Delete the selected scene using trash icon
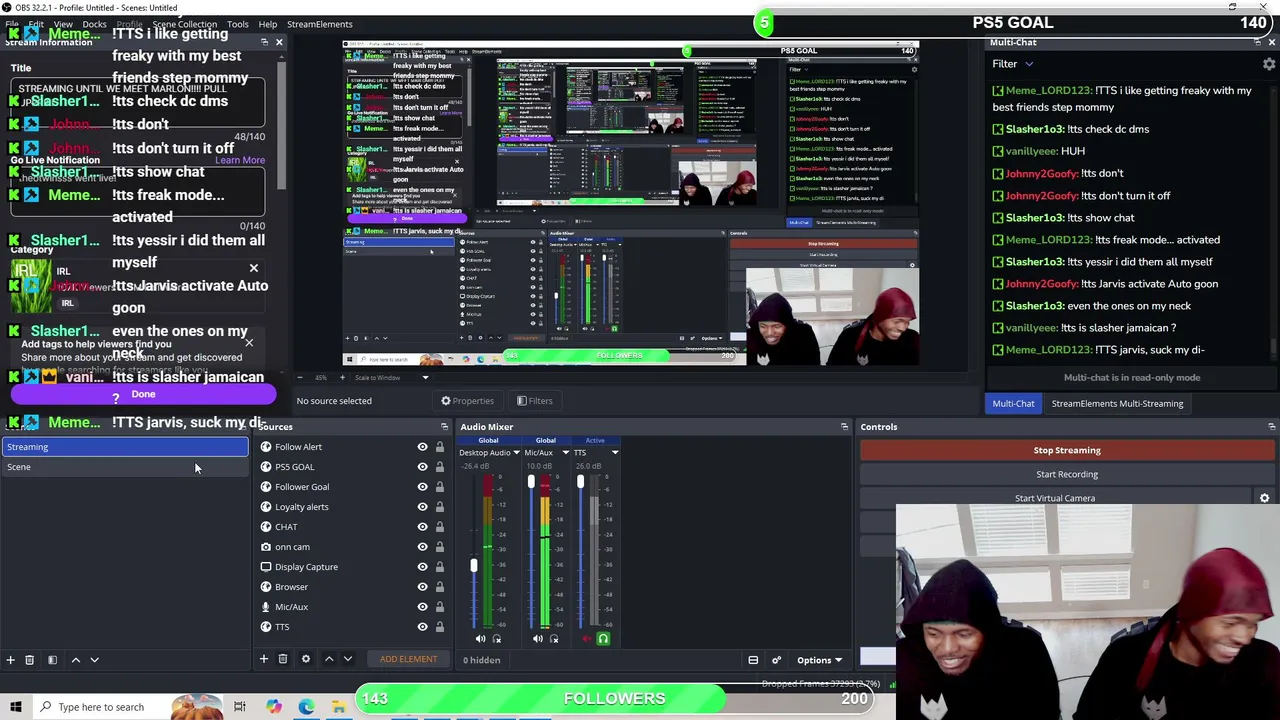The image size is (1280, 720). (x=30, y=660)
